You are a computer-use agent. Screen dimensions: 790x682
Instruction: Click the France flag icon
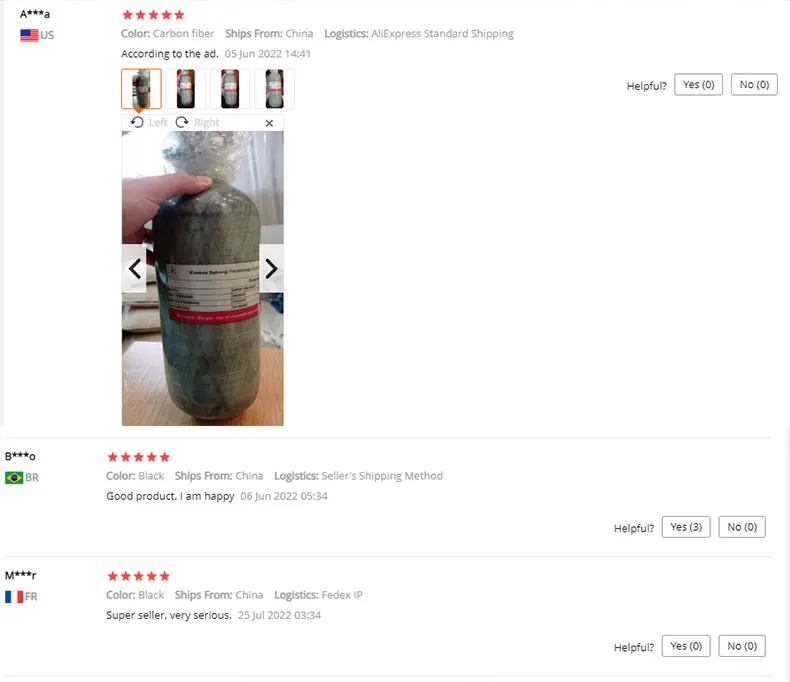pos(14,597)
